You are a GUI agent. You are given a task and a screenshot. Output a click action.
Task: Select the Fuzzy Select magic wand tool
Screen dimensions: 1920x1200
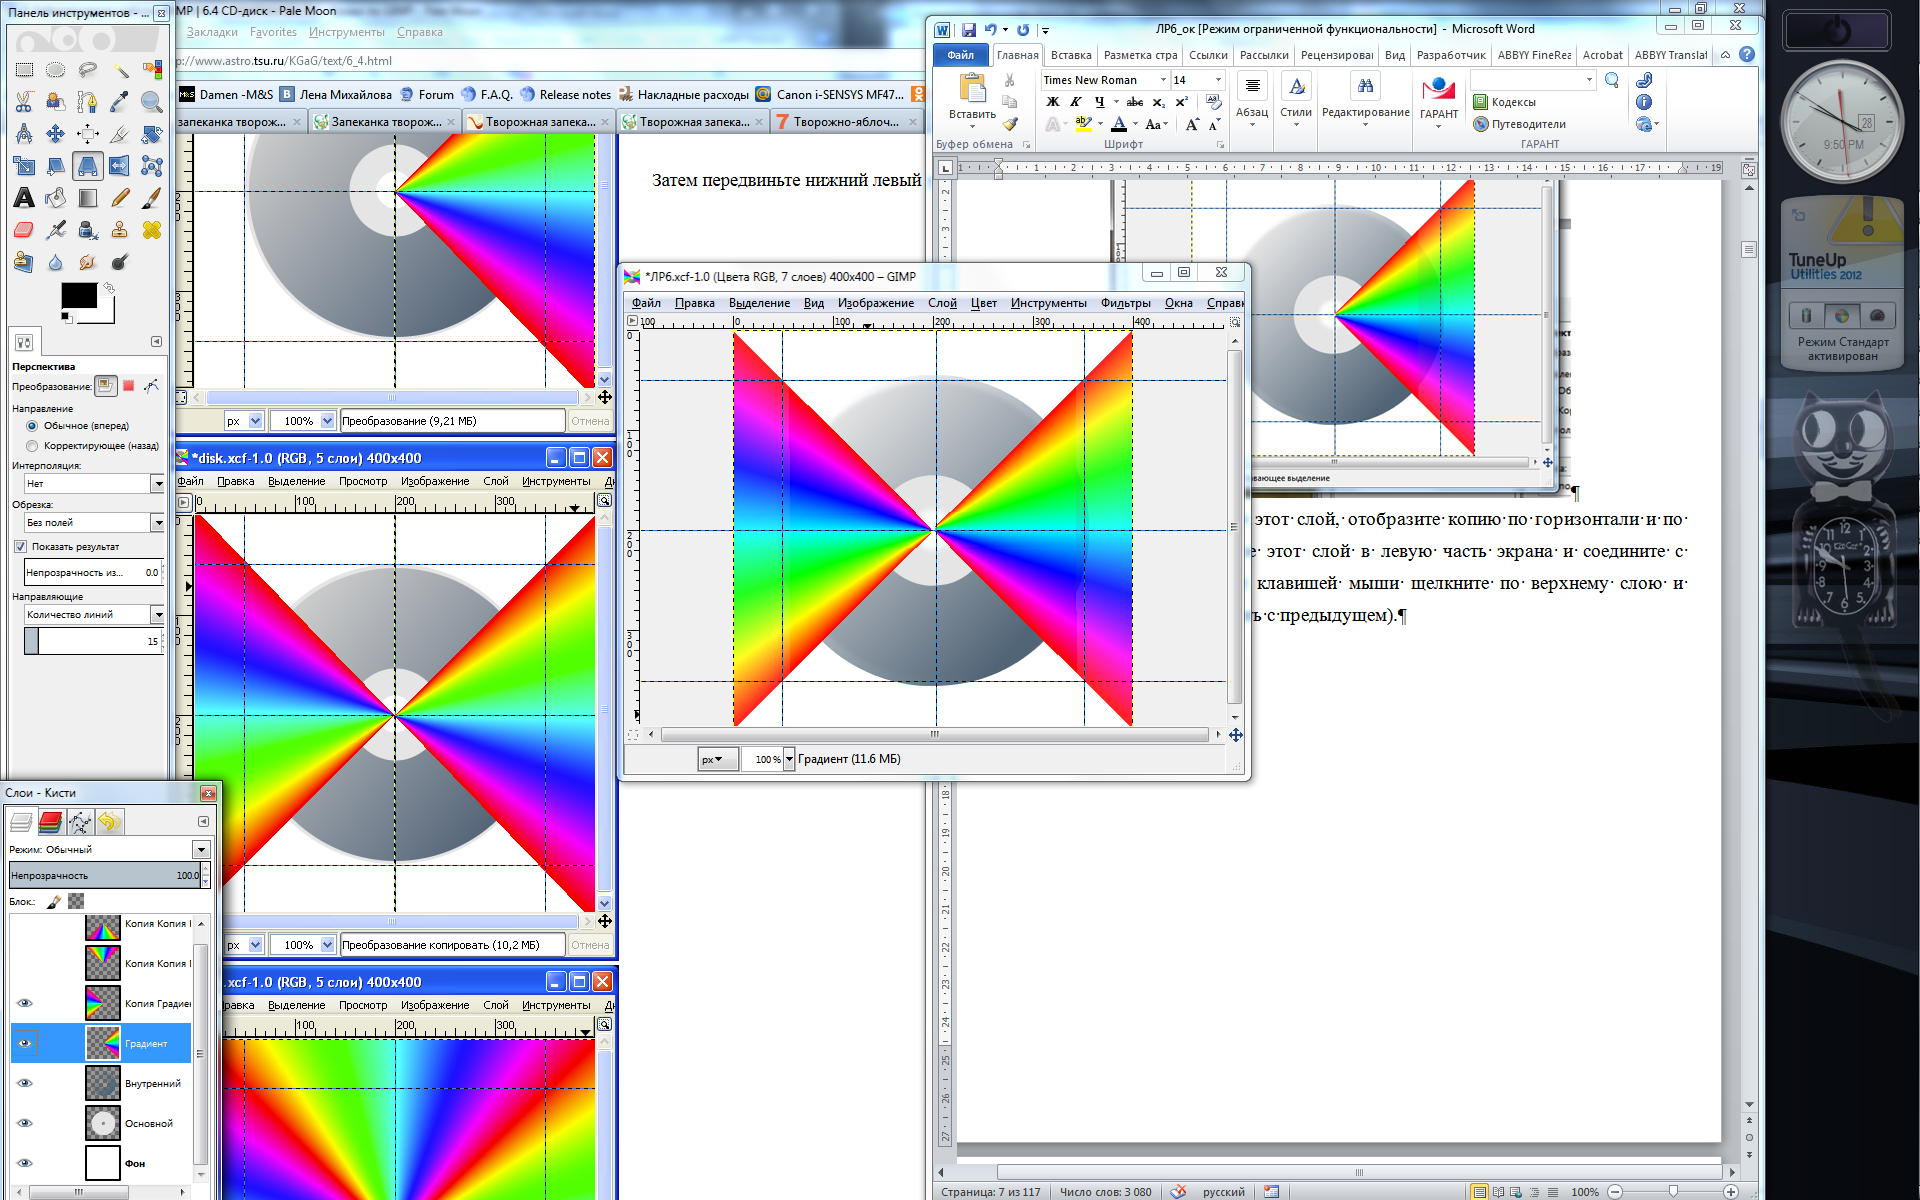(120, 70)
